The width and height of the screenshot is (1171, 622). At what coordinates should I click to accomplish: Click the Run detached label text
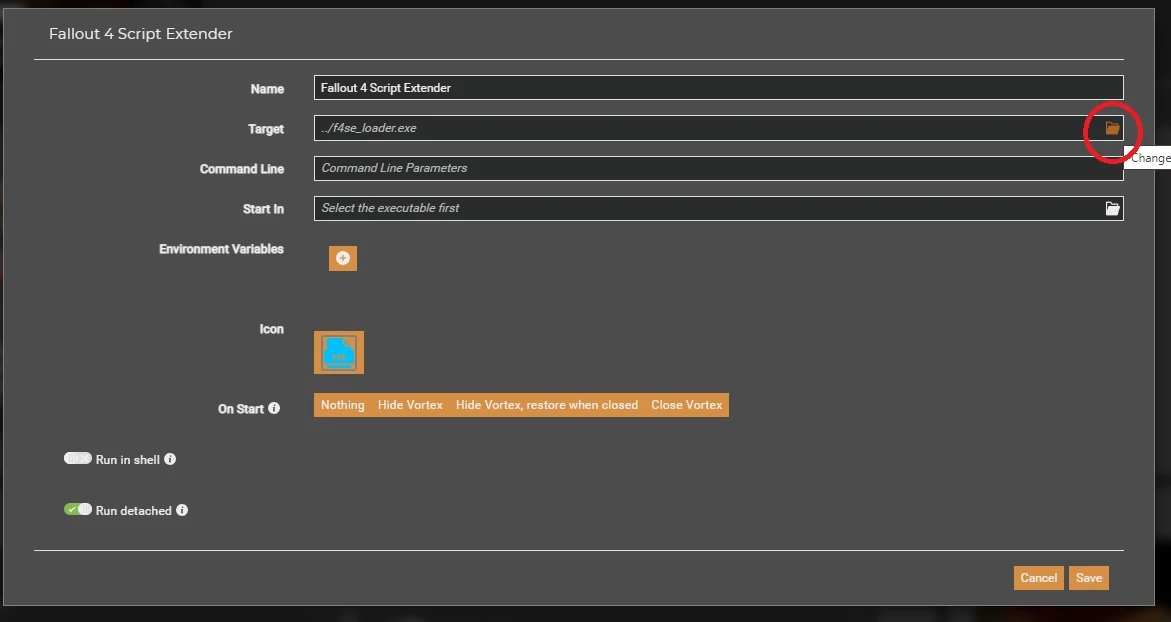pos(134,511)
